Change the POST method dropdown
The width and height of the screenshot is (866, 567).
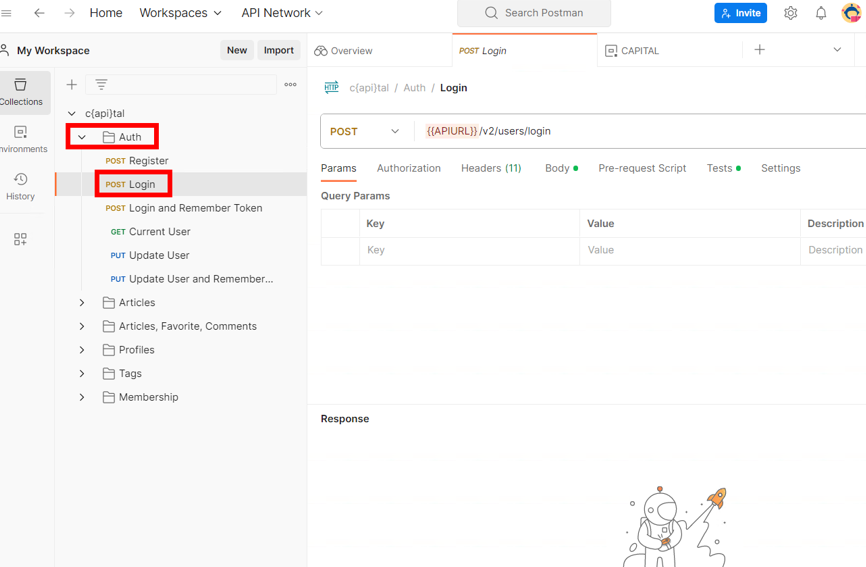click(x=365, y=131)
